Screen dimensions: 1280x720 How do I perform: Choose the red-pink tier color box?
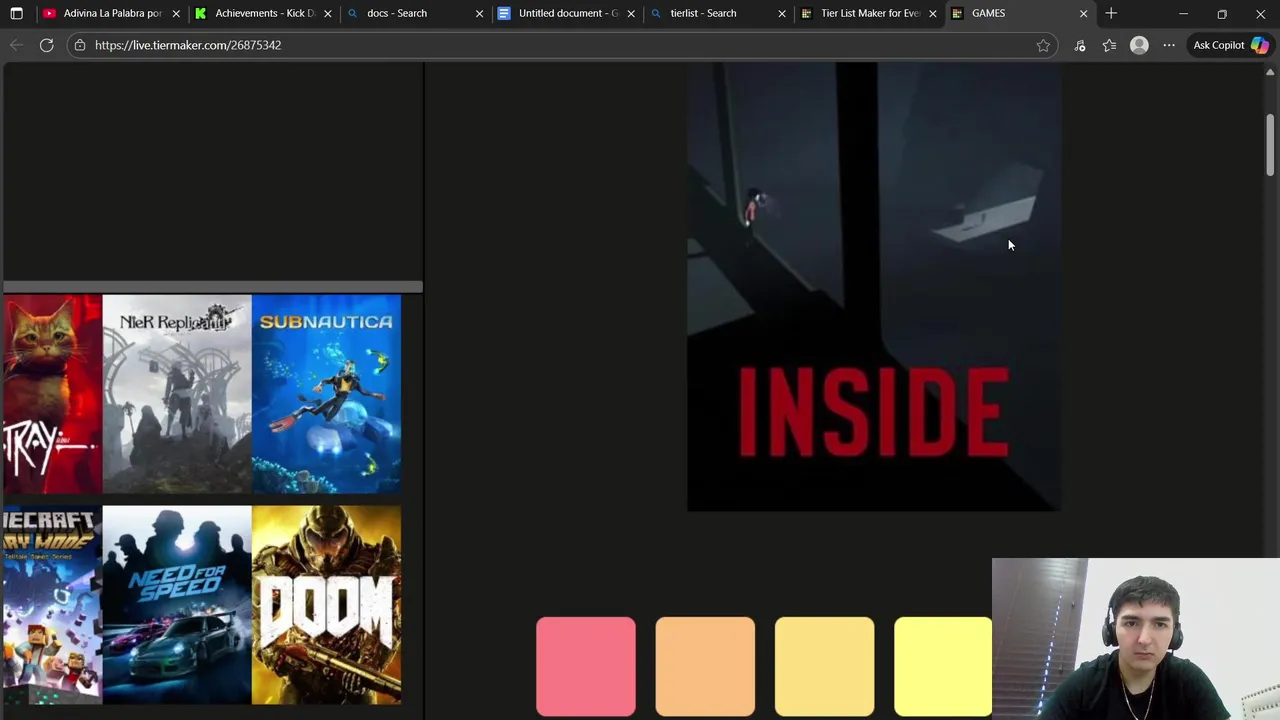point(586,667)
